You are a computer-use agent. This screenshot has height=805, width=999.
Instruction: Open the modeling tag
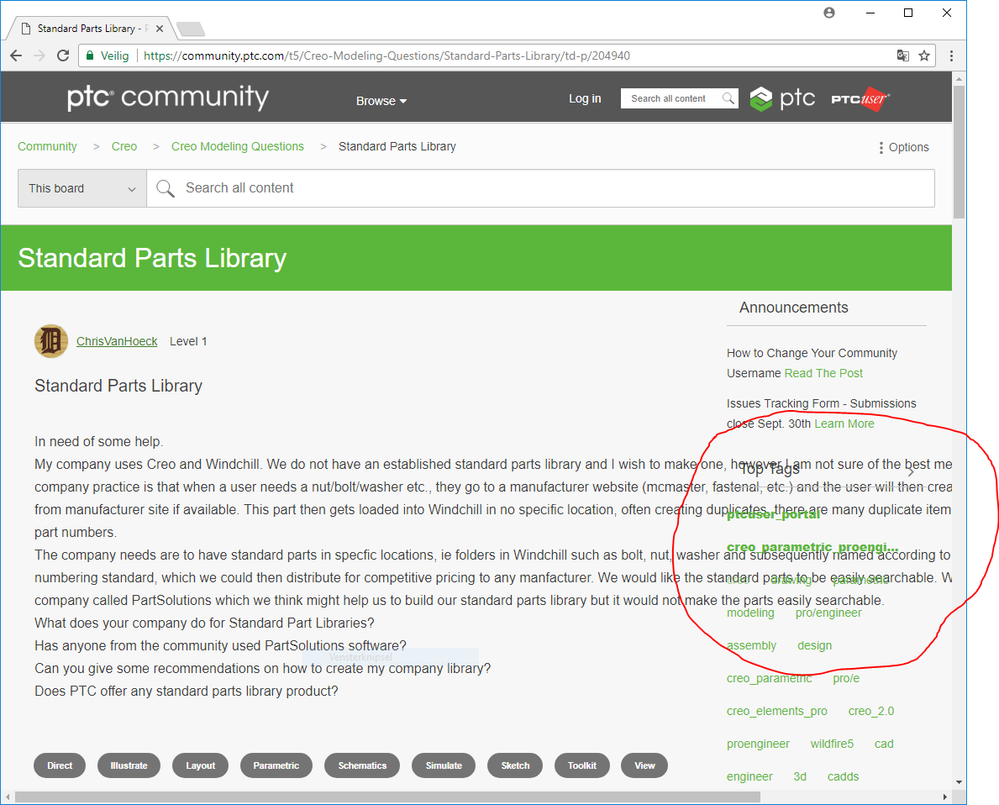[x=751, y=613]
